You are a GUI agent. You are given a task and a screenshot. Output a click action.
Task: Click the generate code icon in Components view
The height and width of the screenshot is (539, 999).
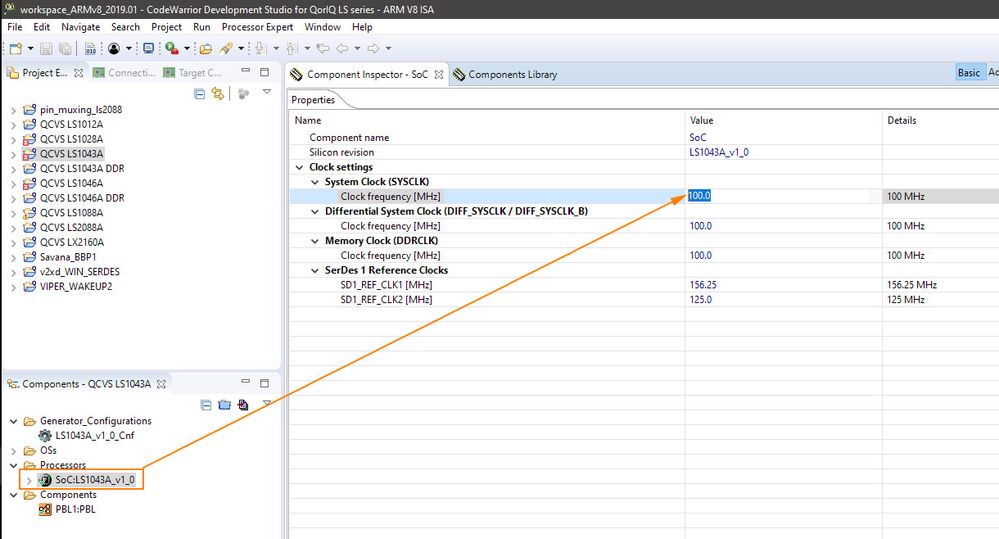point(243,405)
